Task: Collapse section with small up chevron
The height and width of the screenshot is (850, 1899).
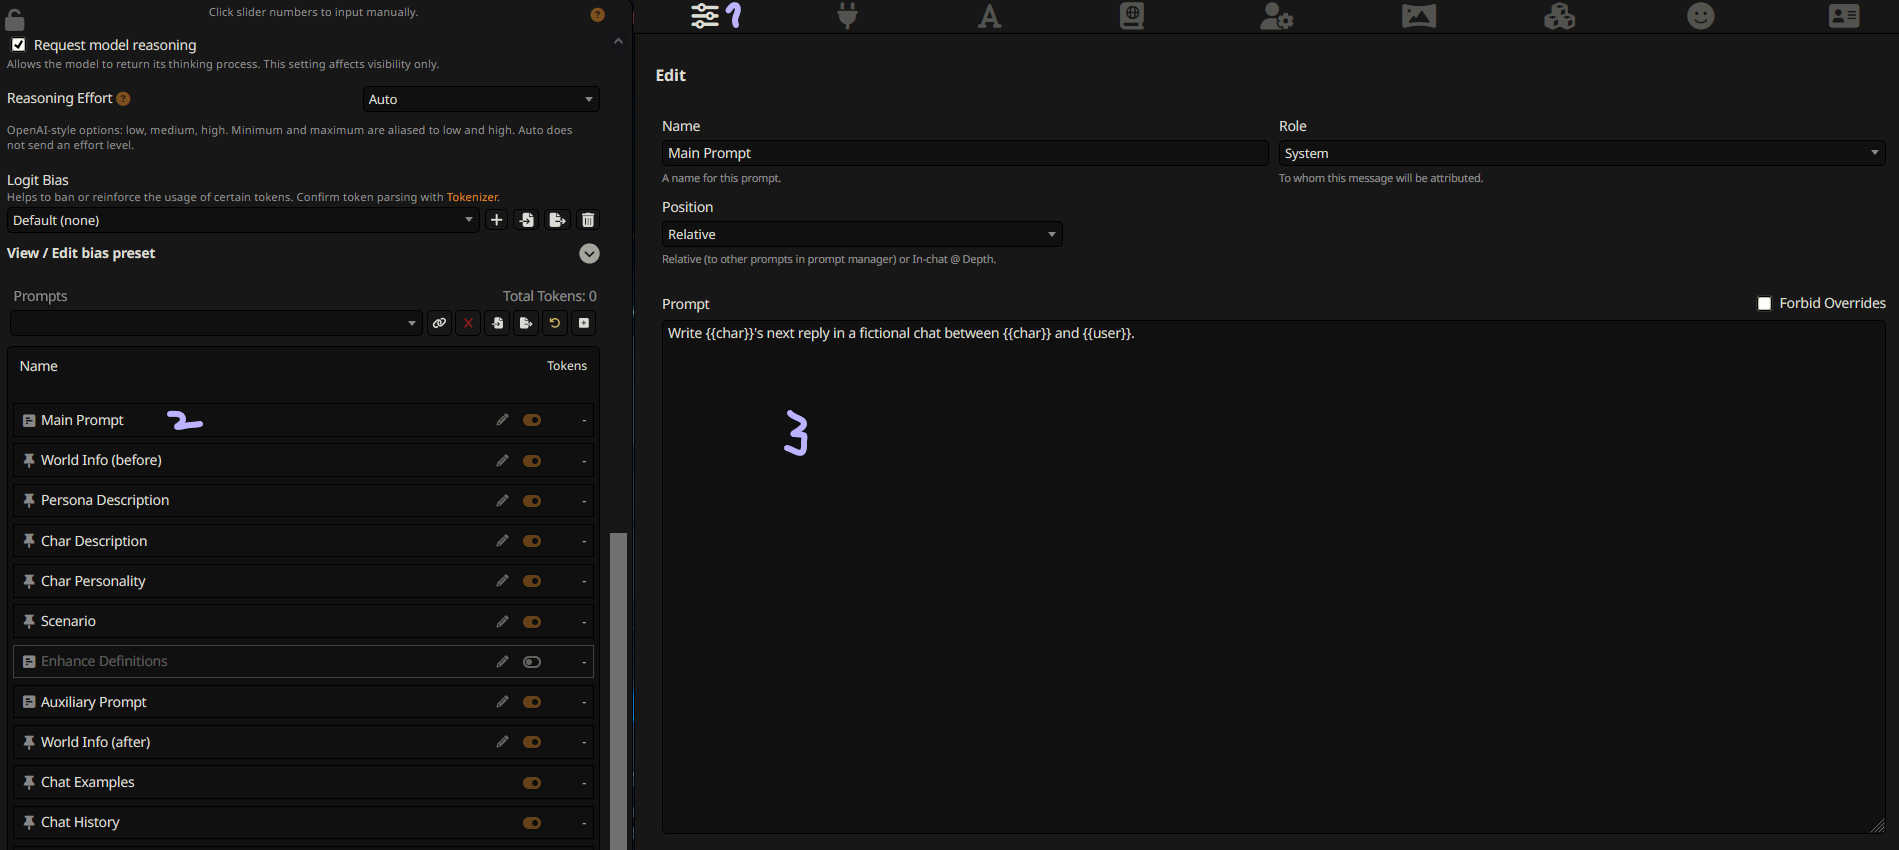Action: click(x=618, y=41)
